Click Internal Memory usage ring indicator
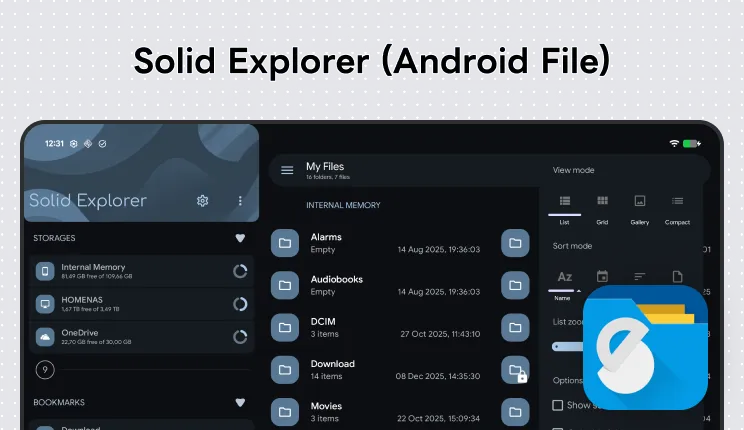 (240, 271)
